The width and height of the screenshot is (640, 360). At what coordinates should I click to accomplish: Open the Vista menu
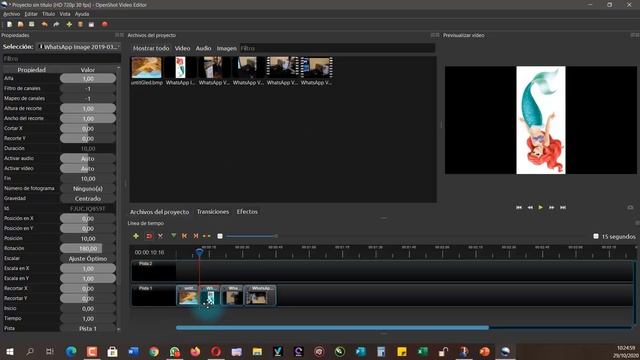65,14
